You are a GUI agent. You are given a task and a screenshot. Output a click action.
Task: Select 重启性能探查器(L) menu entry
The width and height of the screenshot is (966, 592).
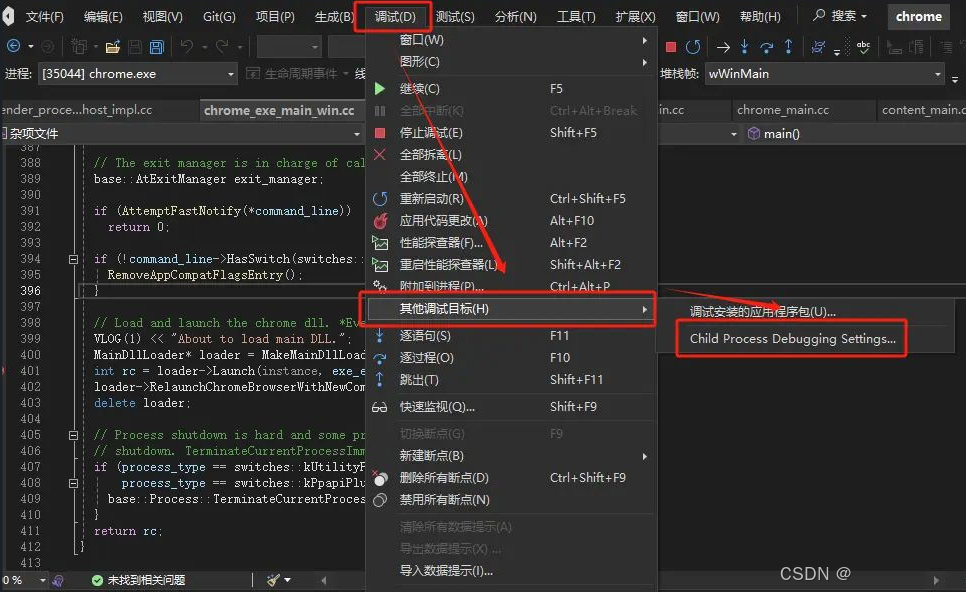pos(511,265)
